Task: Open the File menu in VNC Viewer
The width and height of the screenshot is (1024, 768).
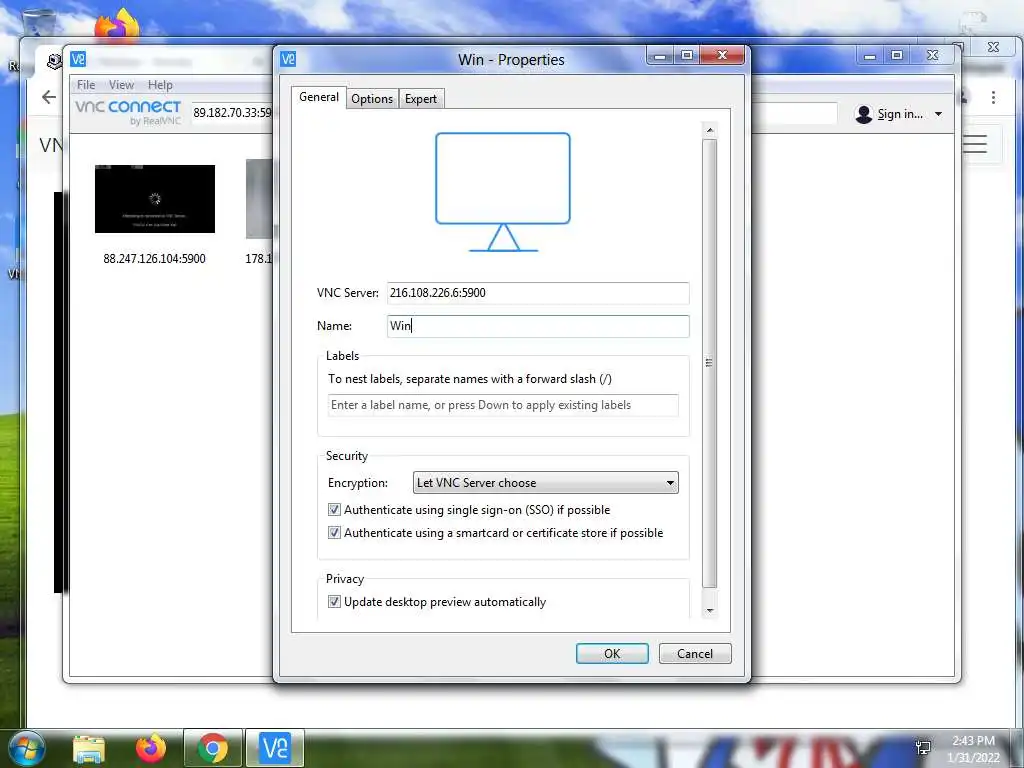Action: click(x=86, y=85)
